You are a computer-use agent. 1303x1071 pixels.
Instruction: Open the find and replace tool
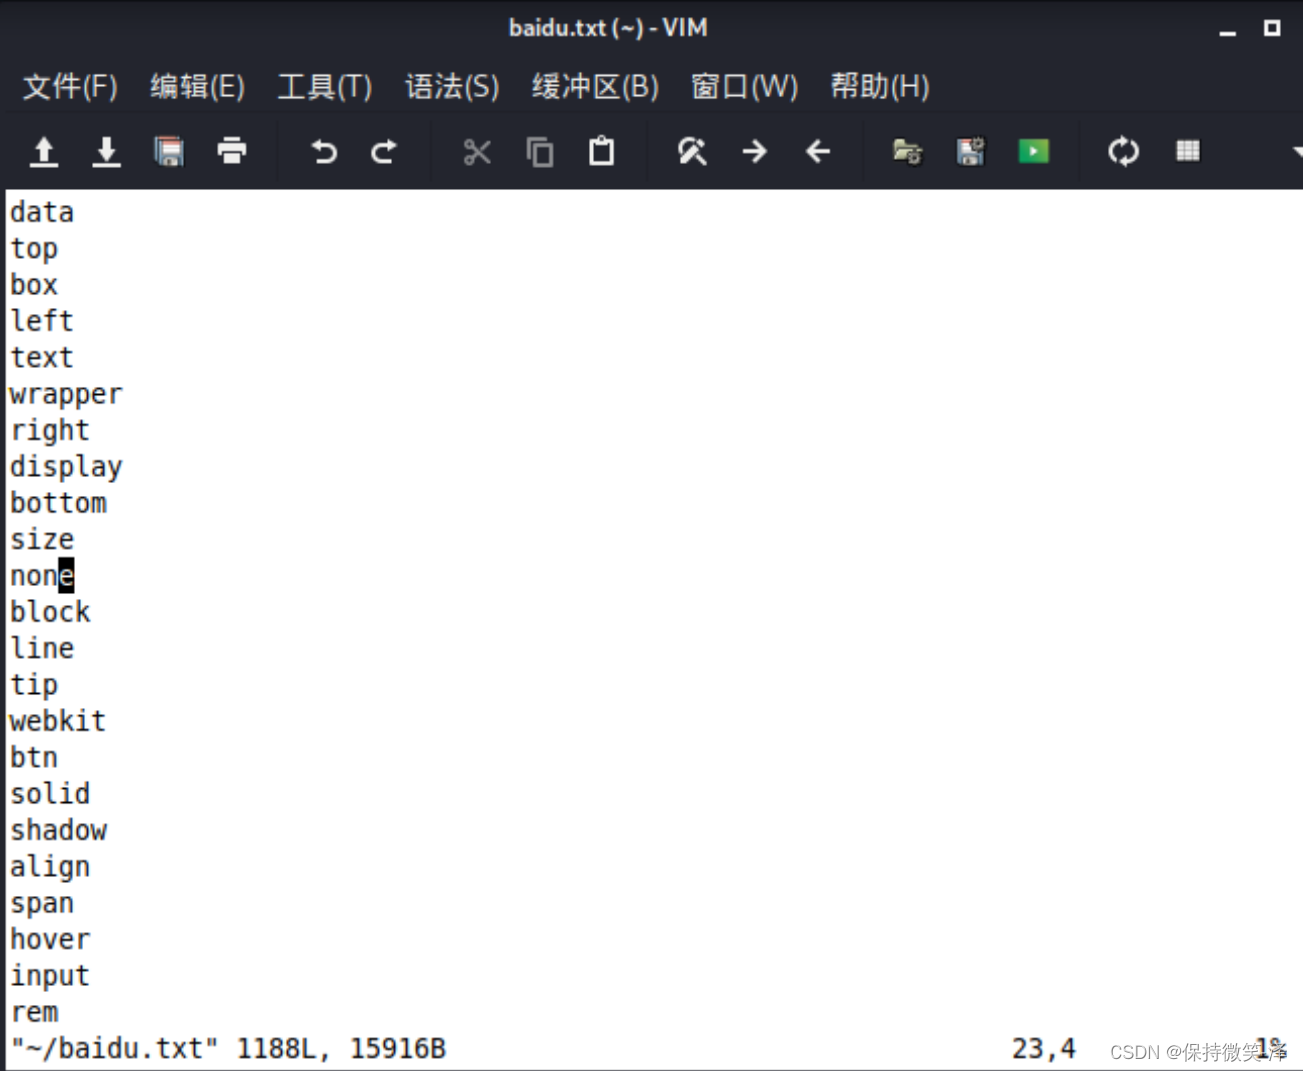click(692, 152)
